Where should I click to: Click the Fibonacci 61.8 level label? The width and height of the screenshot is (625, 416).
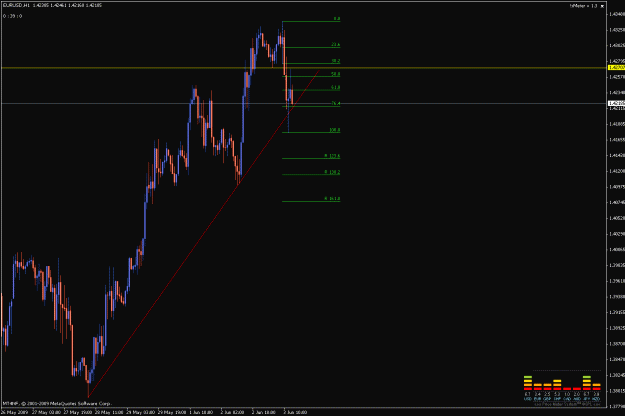click(x=335, y=87)
